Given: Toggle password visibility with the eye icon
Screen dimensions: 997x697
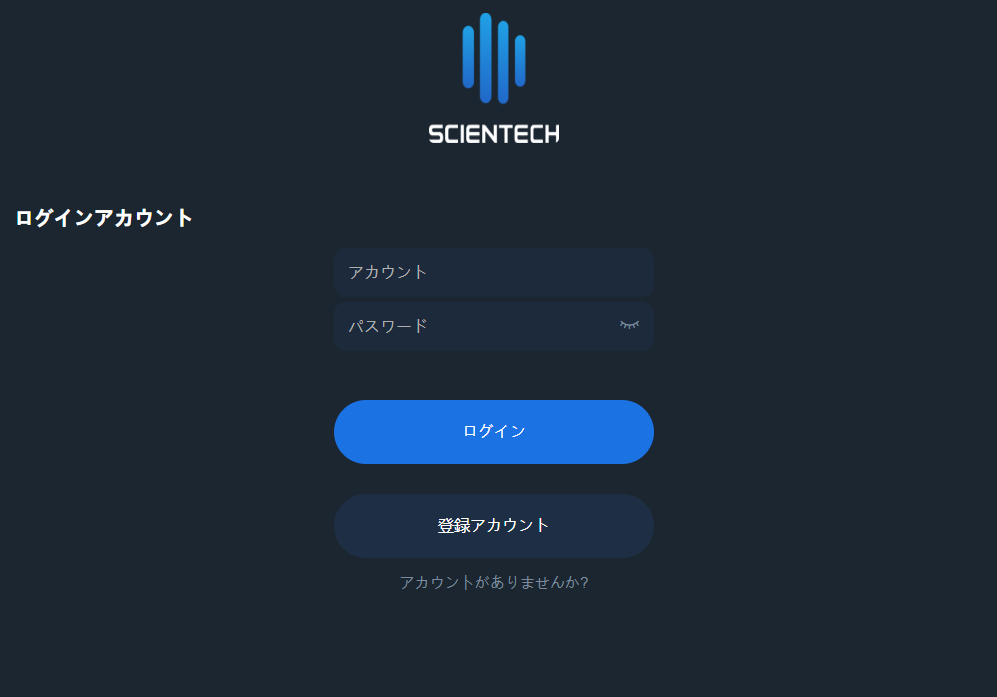Looking at the screenshot, I should [630, 325].
